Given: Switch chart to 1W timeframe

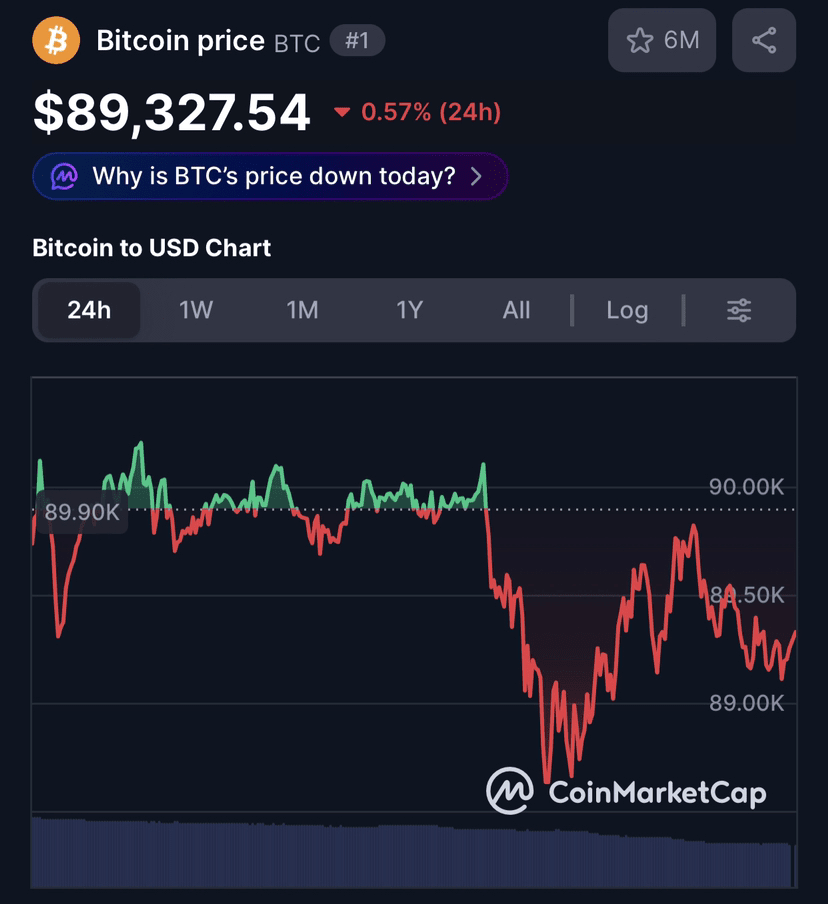Looking at the screenshot, I should click(196, 310).
